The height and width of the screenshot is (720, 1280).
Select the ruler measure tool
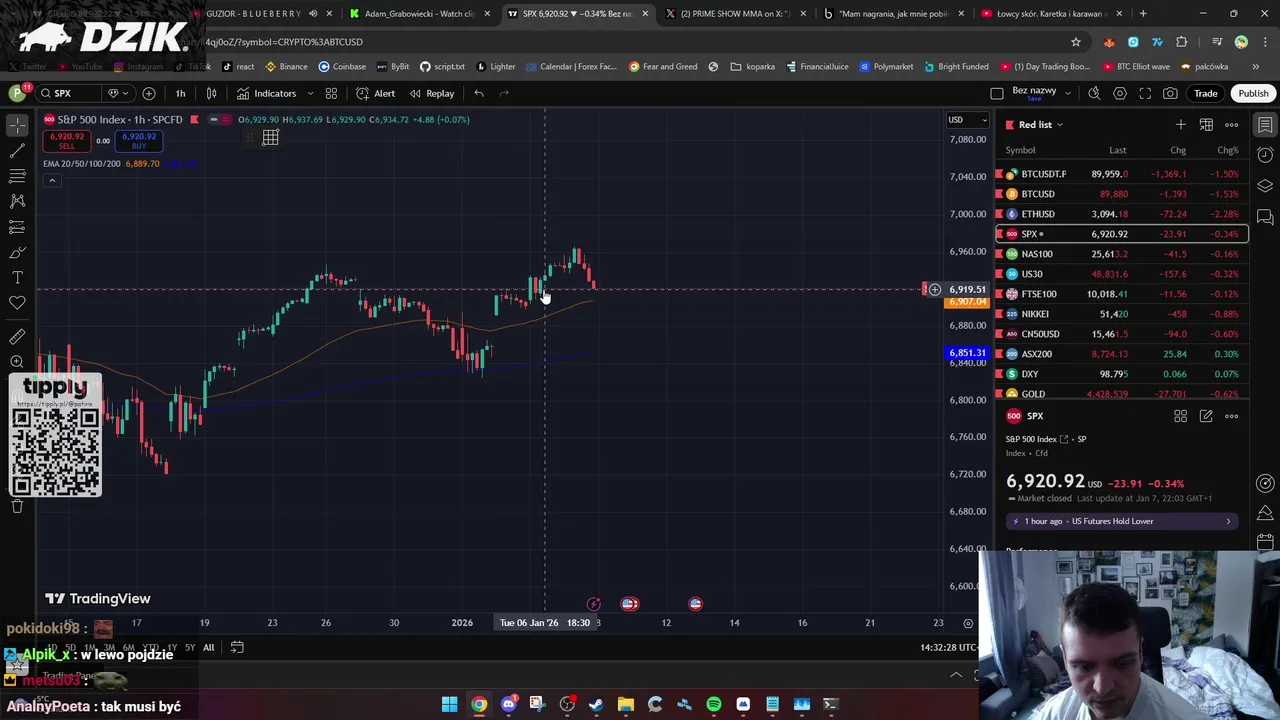click(17, 337)
